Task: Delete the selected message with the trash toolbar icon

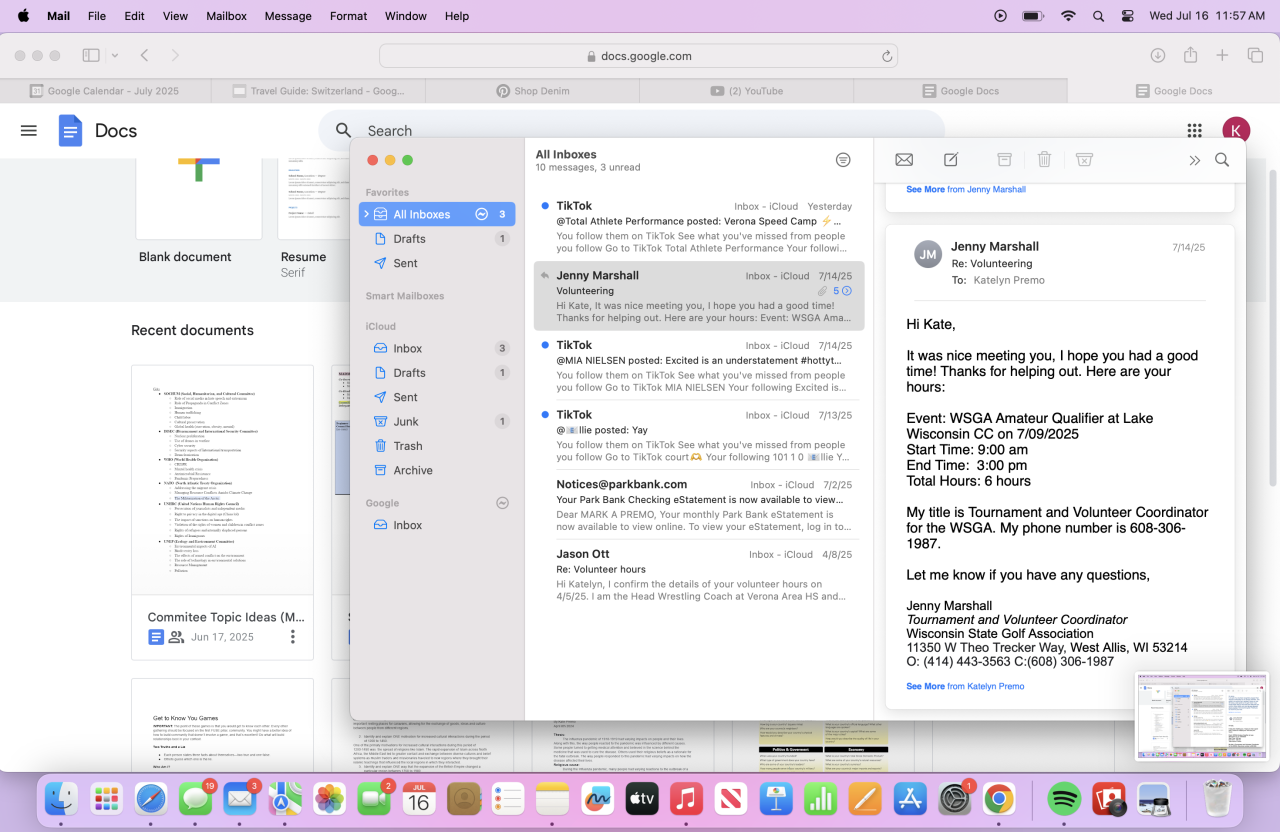Action: 1044,160
